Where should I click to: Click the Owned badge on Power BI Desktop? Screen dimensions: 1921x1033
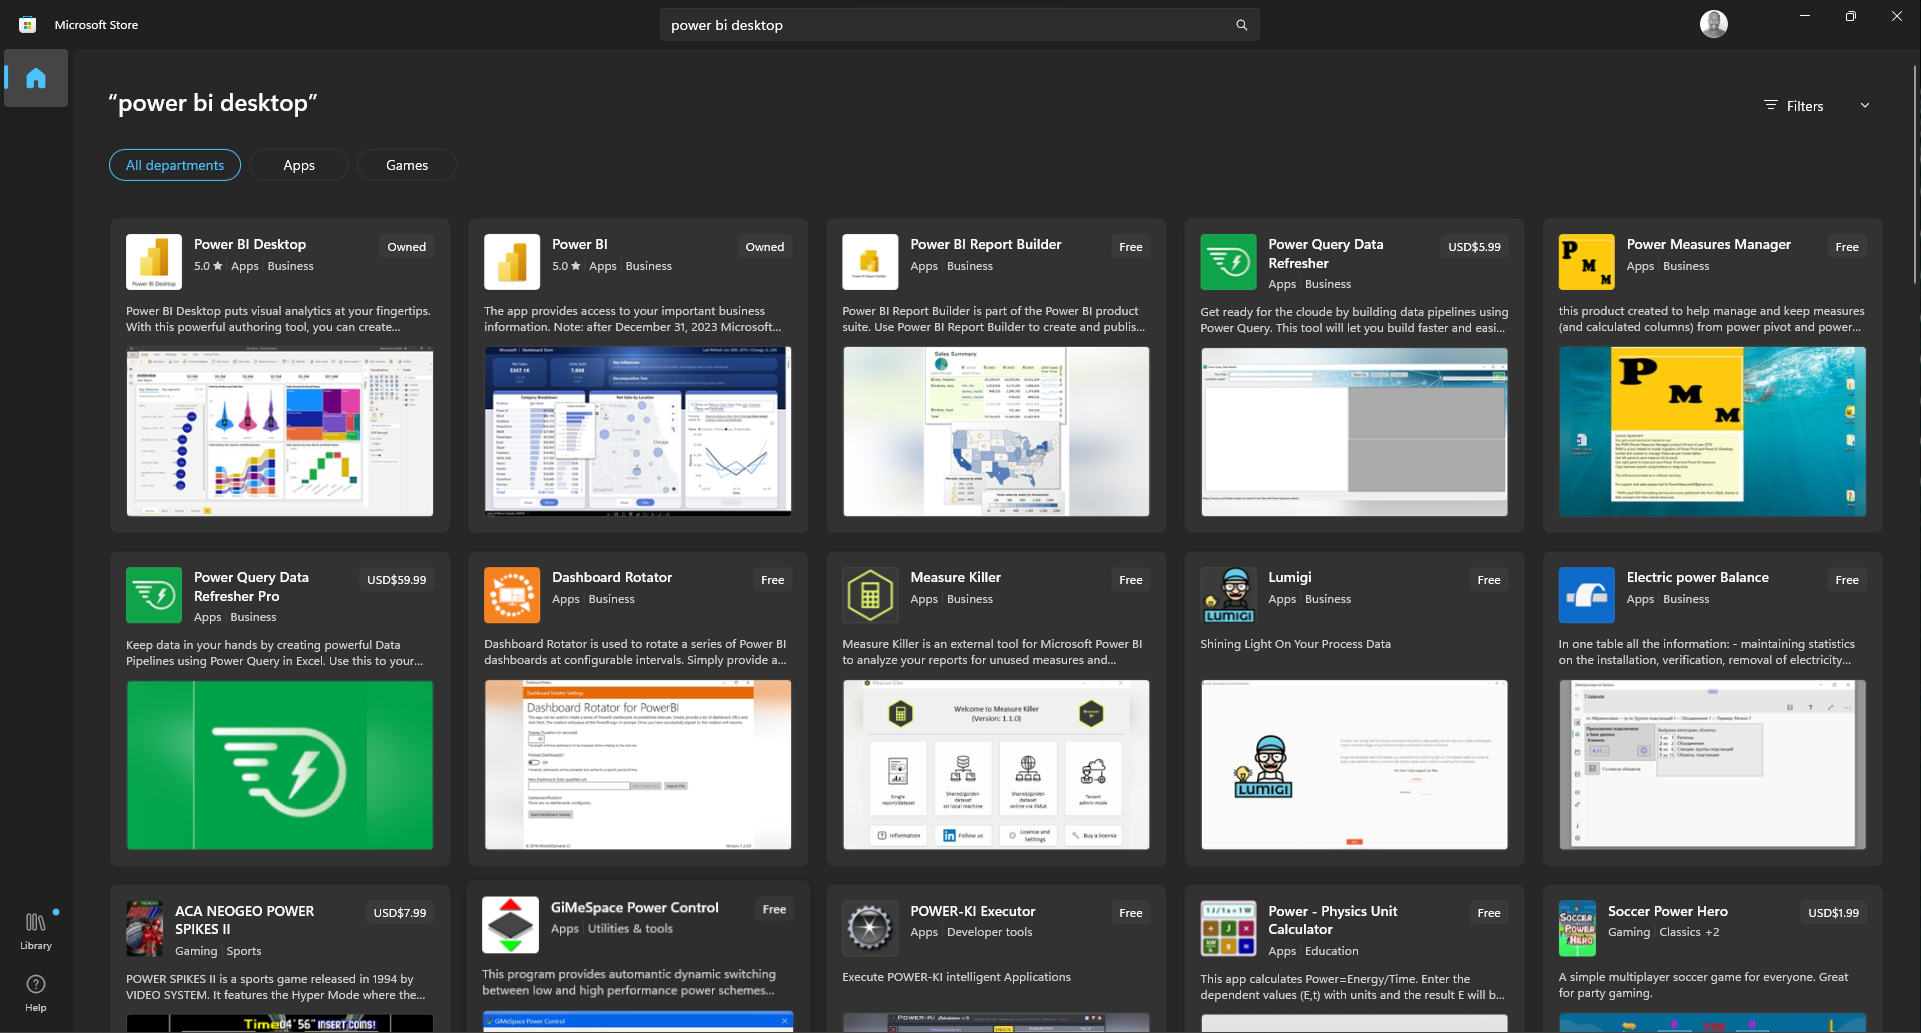pyautogui.click(x=407, y=247)
